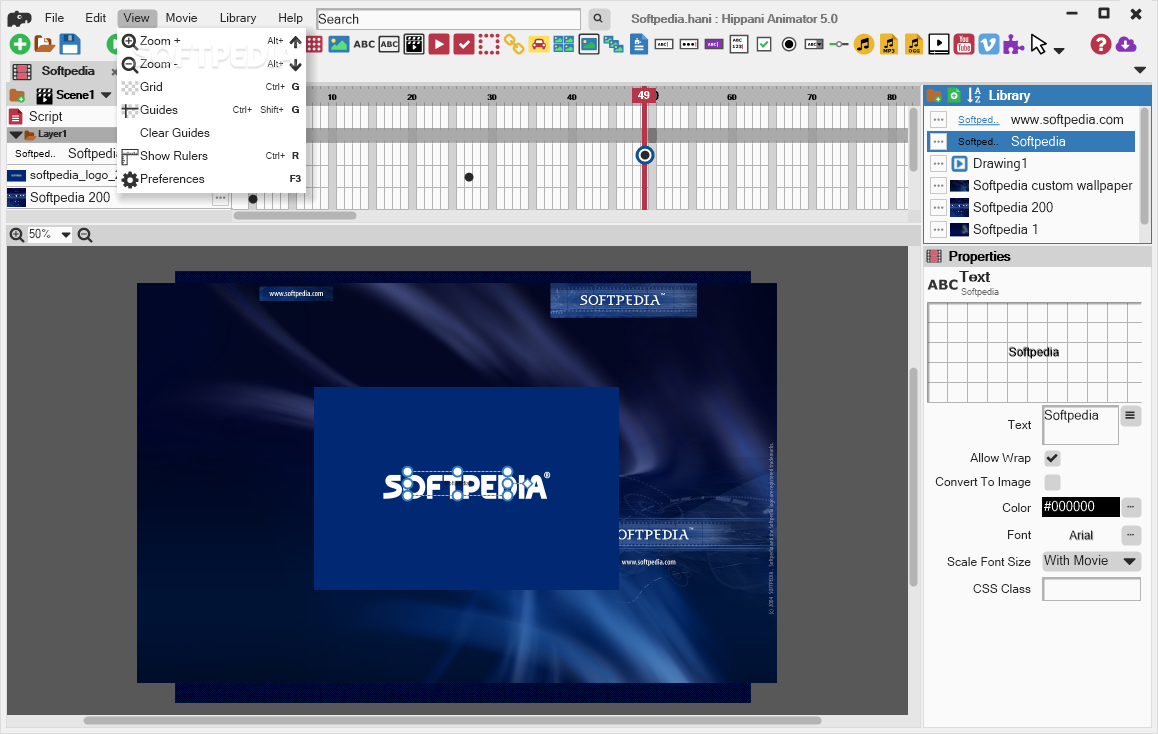This screenshot has height=734, width=1158.
Task: Open the 50% zoom level dropdown
Action: coord(66,235)
